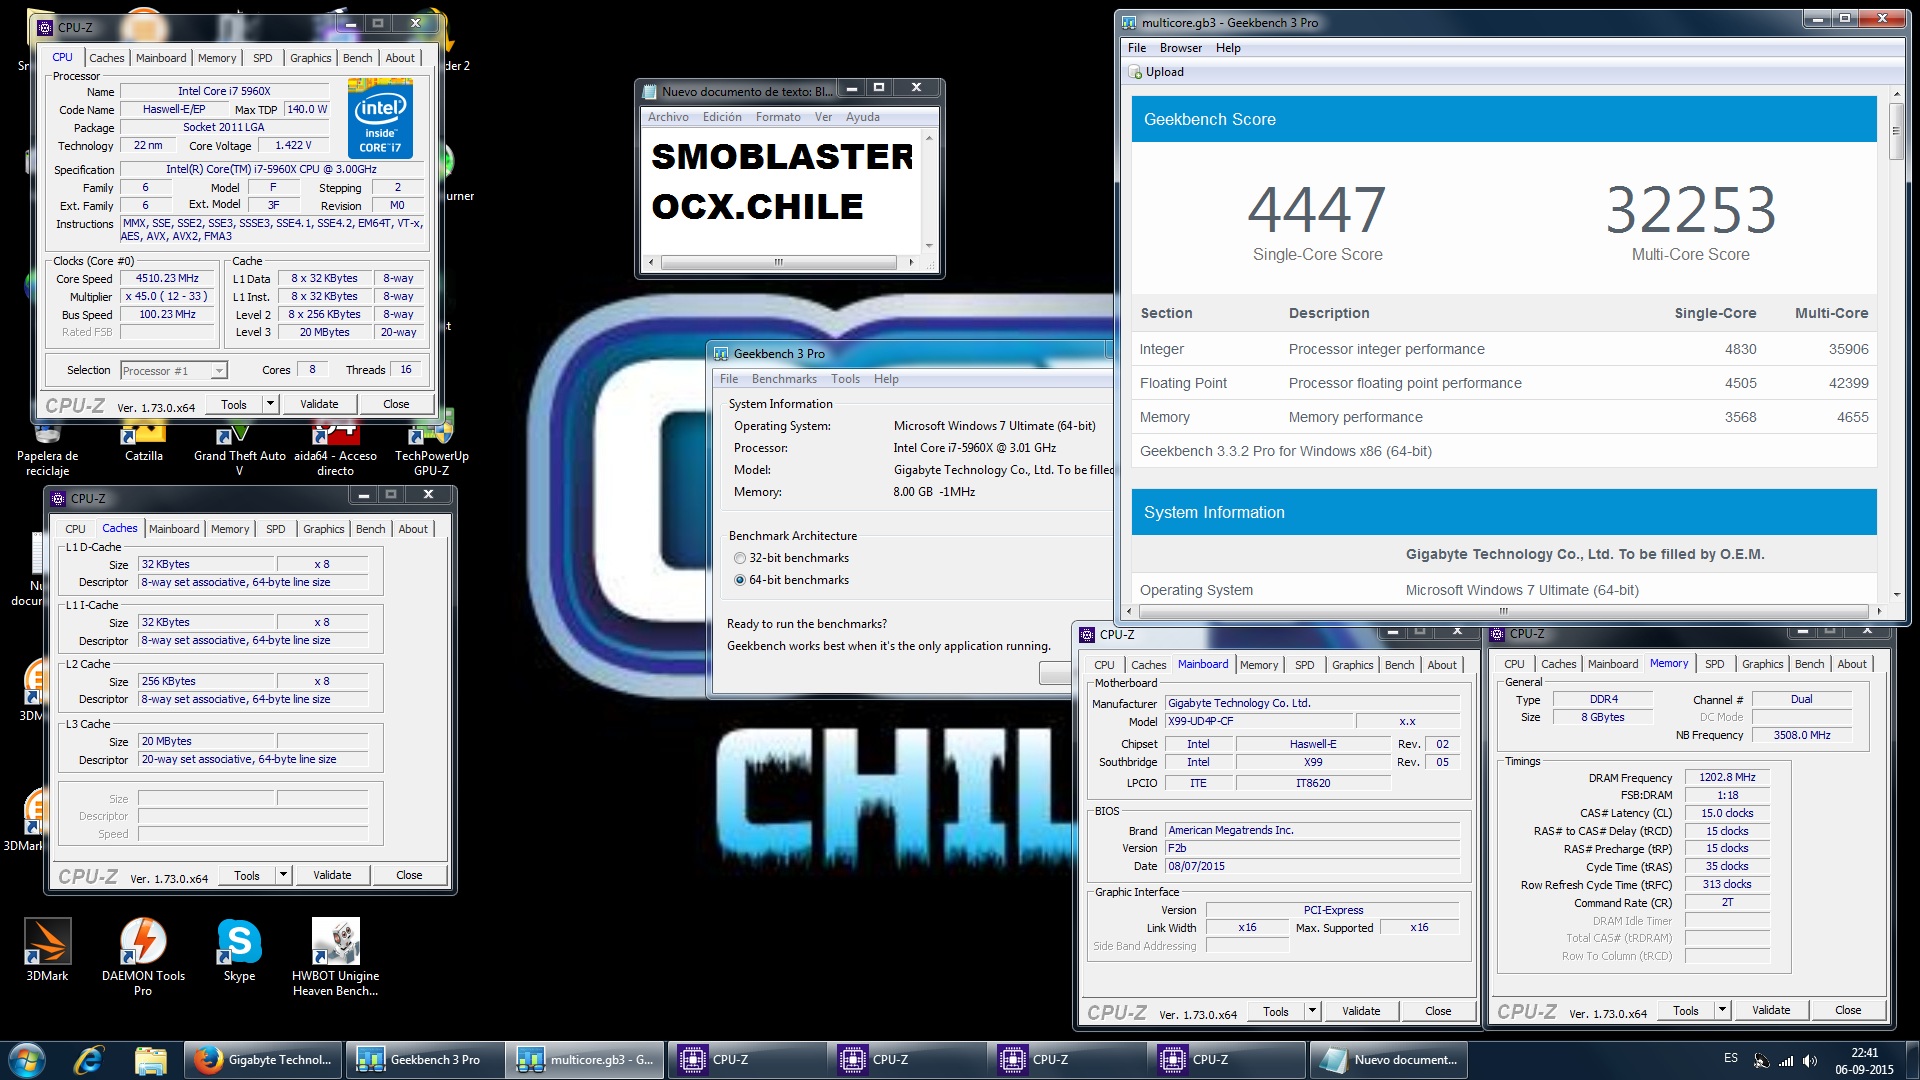Open DAEMON Tools Pro desktop shortcut
1920x1080 pixels.
(x=143, y=957)
